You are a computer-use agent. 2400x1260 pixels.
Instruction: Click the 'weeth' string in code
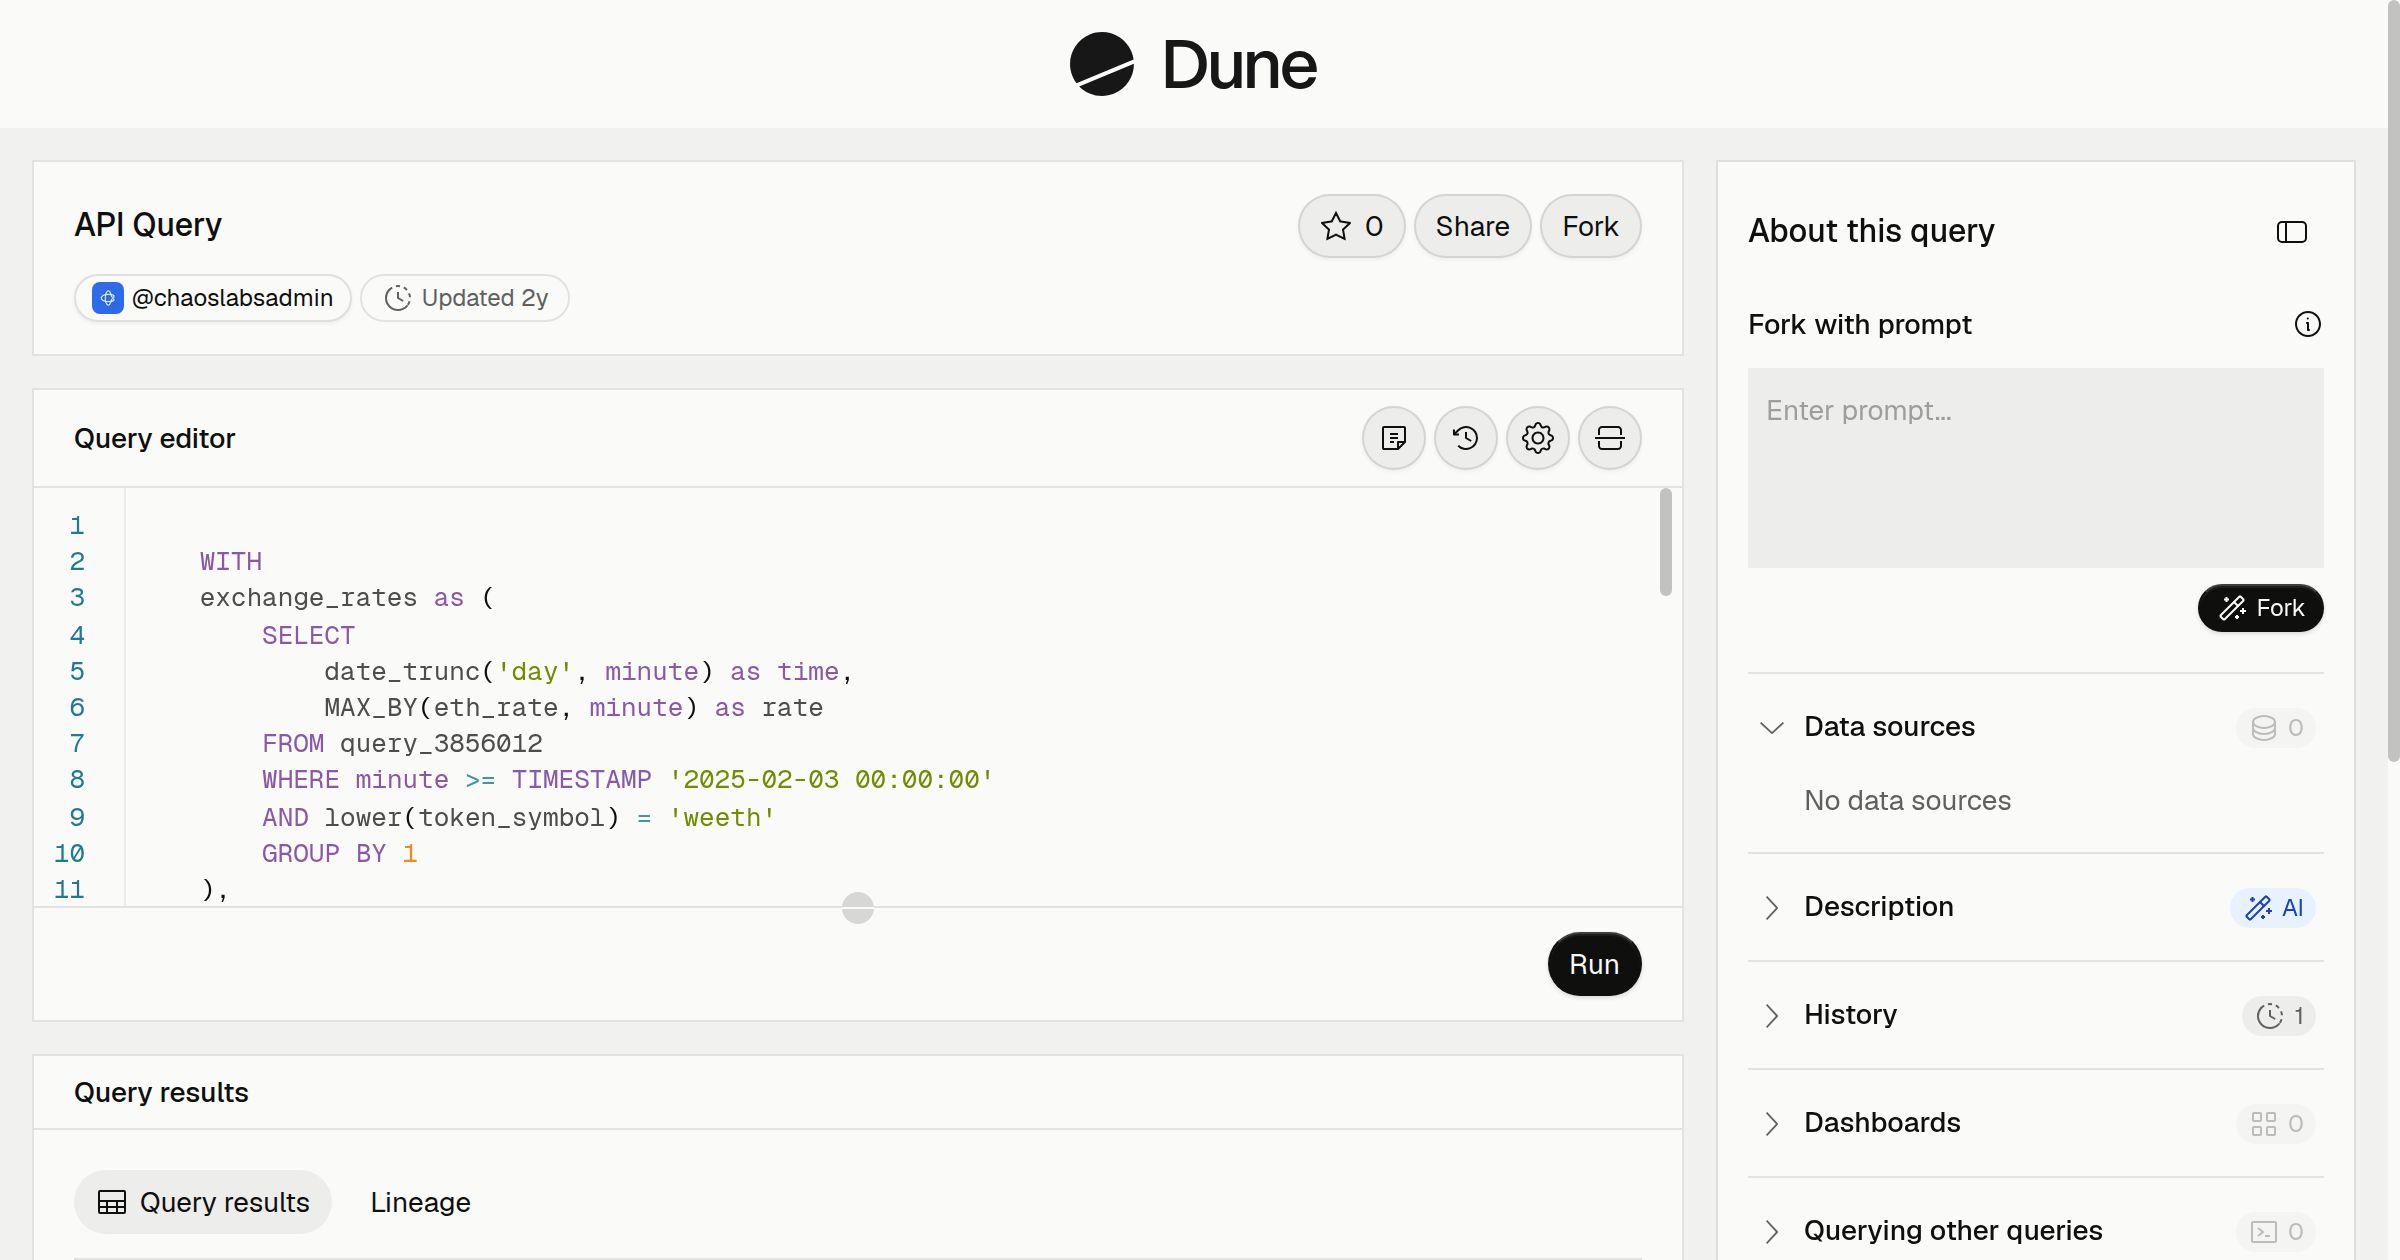tap(722, 818)
